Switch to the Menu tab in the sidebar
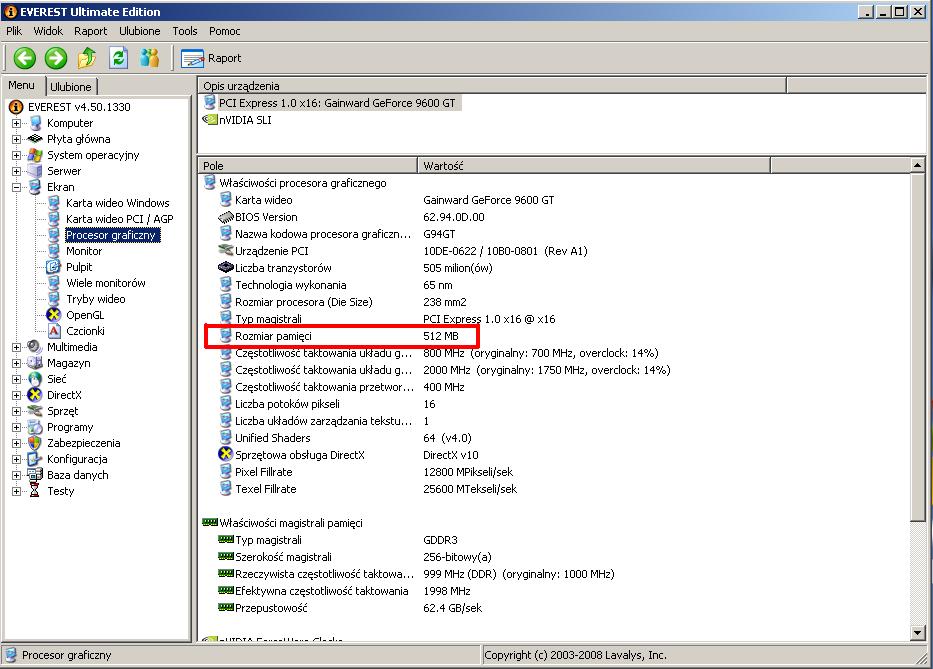Viewport: 933px width, 669px height. [x=22, y=85]
